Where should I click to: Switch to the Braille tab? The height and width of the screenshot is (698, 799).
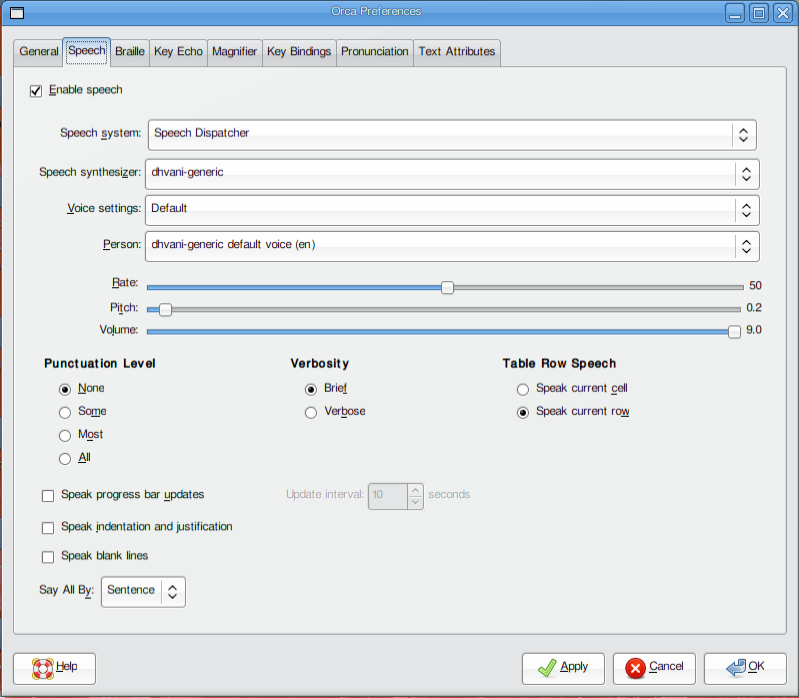(x=129, y=52)
